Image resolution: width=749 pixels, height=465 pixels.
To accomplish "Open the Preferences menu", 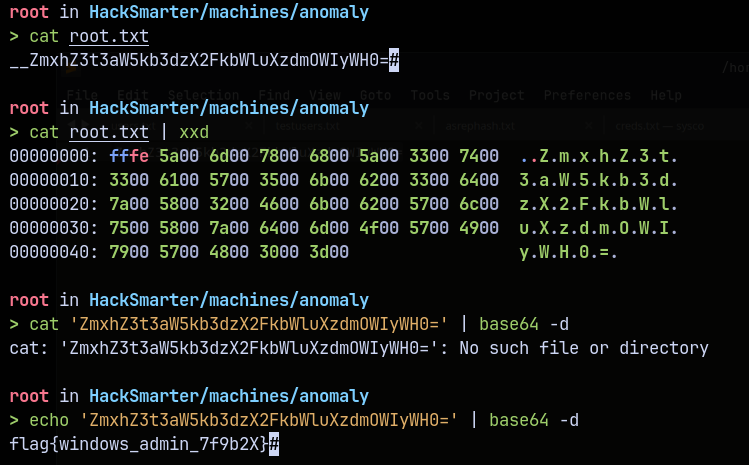I will click(x=587, y=95).
